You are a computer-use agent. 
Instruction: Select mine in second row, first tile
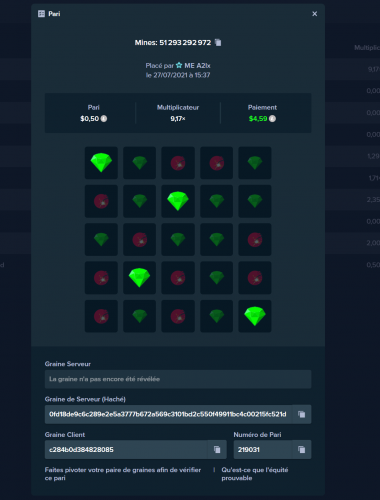[x=101, y=201]
